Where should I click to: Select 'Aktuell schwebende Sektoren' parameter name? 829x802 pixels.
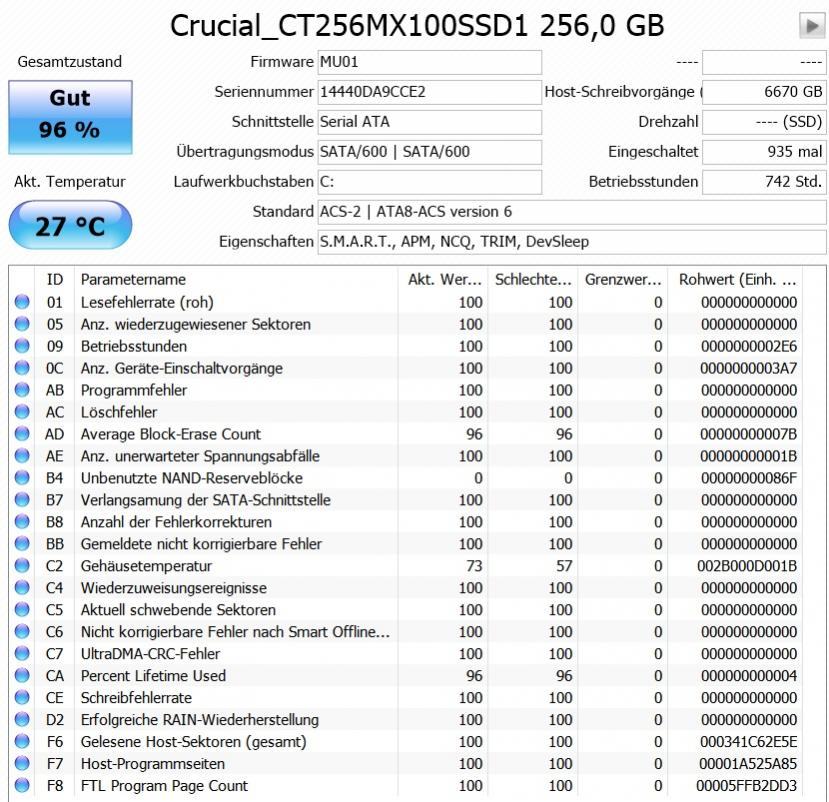coord(178,610)
